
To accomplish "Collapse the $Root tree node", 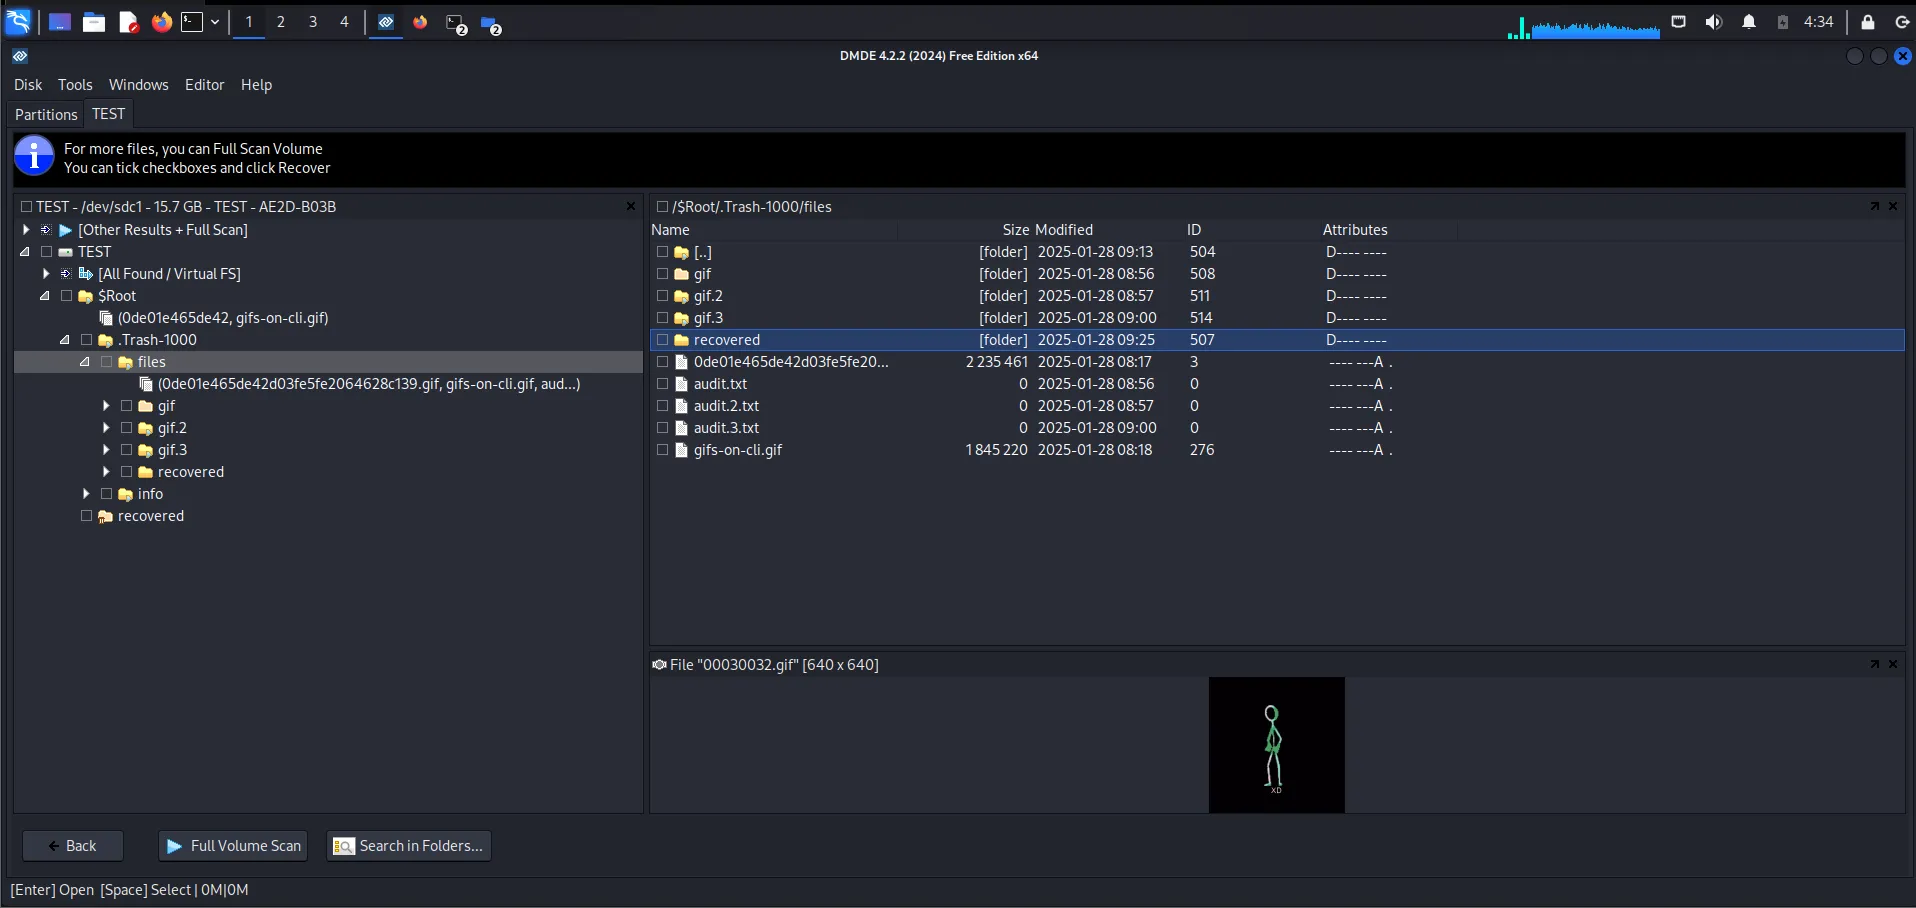I will click(45, 296).
